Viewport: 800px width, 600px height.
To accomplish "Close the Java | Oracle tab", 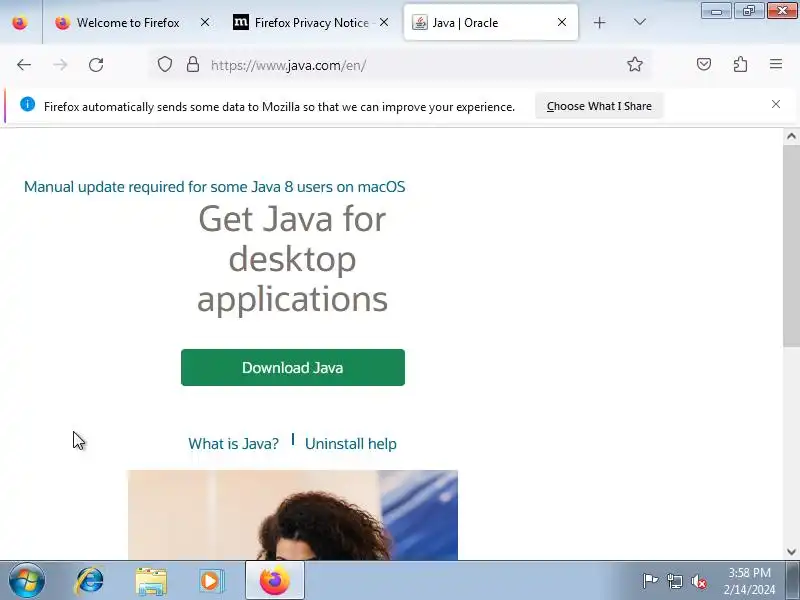I will click(562, 22).
